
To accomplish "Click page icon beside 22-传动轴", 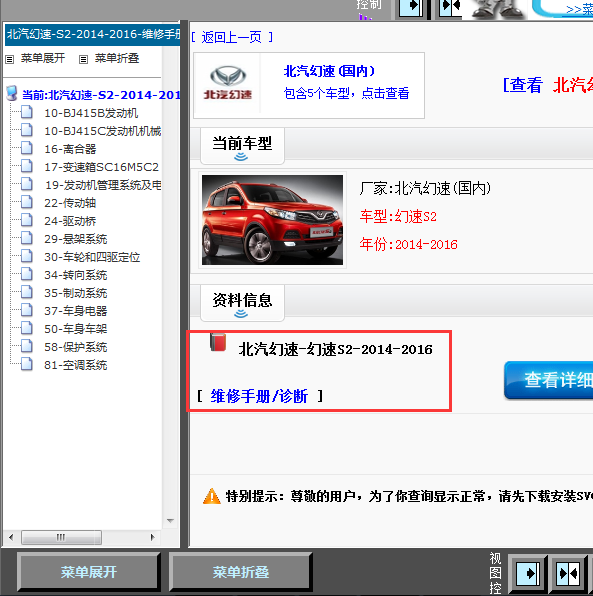I will 27,202.
